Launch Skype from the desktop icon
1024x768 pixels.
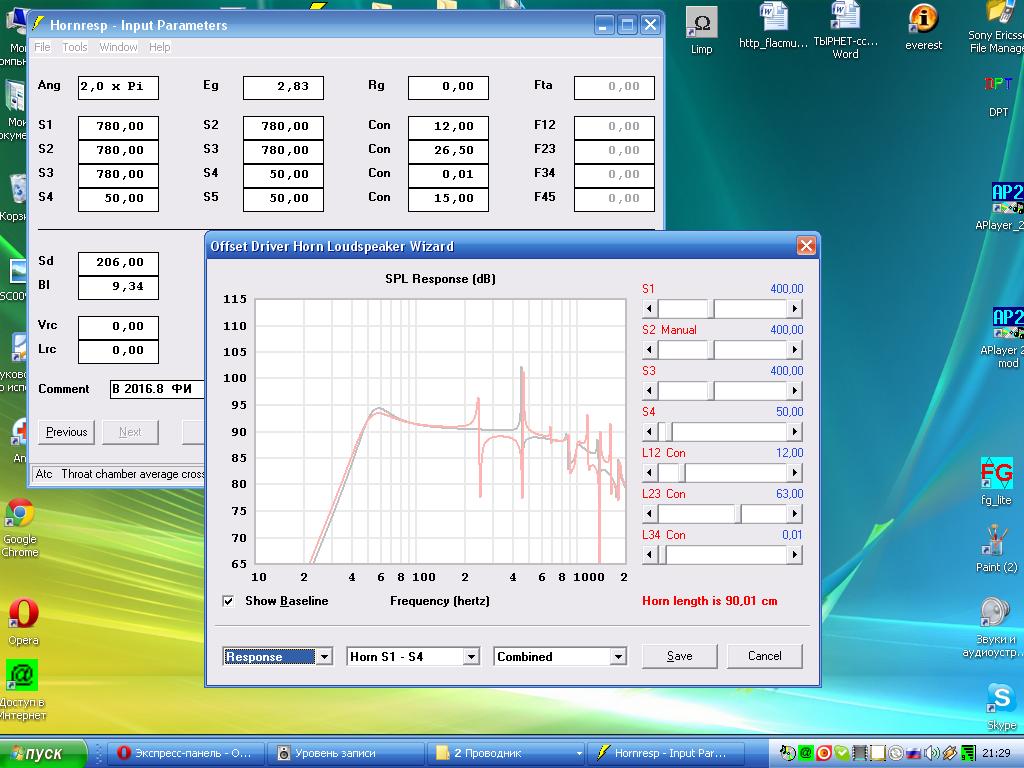[x=1001, y=698]
